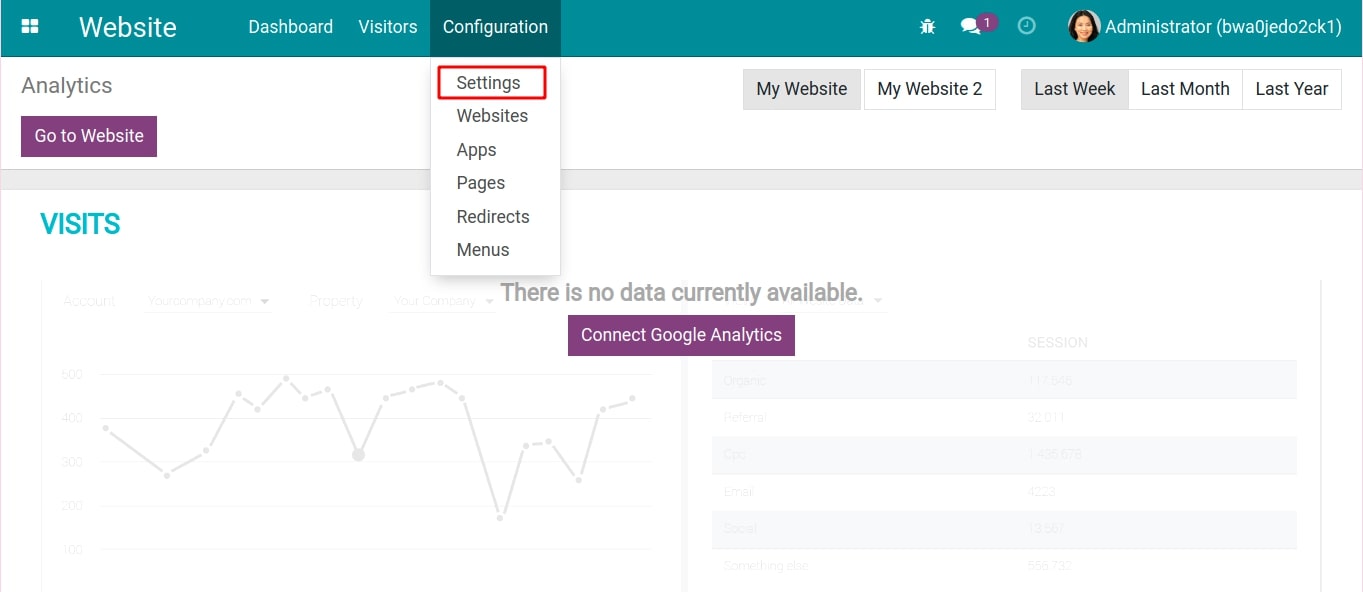Select the Last Week date range
This screenshot has height=592, width=1363.
[x=1074, y=89]
